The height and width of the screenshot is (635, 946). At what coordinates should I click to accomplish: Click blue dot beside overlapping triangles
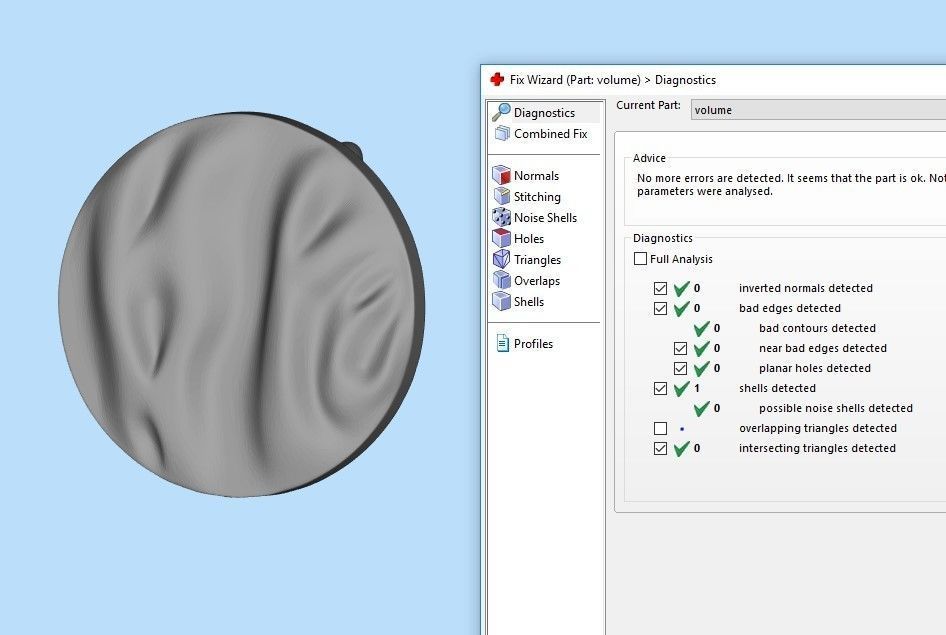(682, 429)
